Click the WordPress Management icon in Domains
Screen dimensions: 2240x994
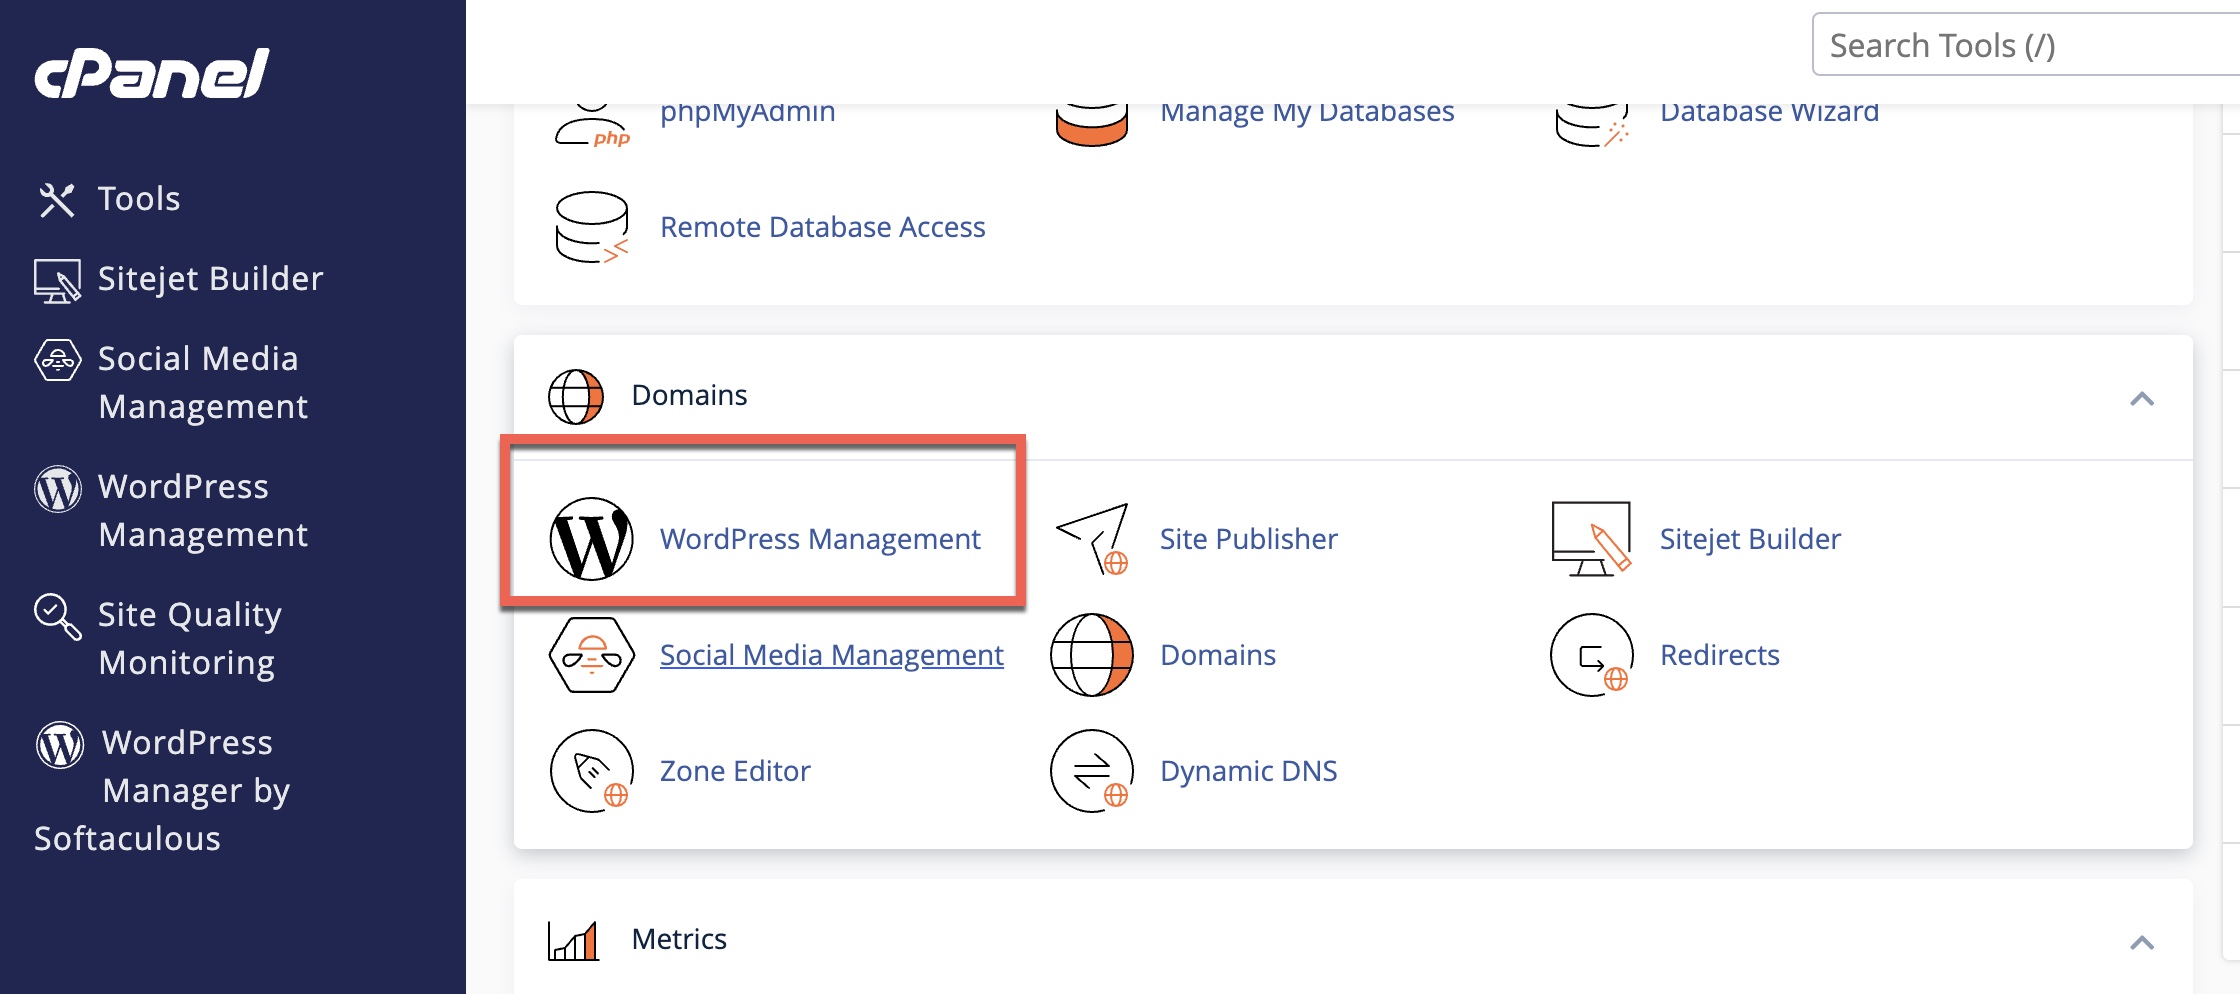(591, 539)
